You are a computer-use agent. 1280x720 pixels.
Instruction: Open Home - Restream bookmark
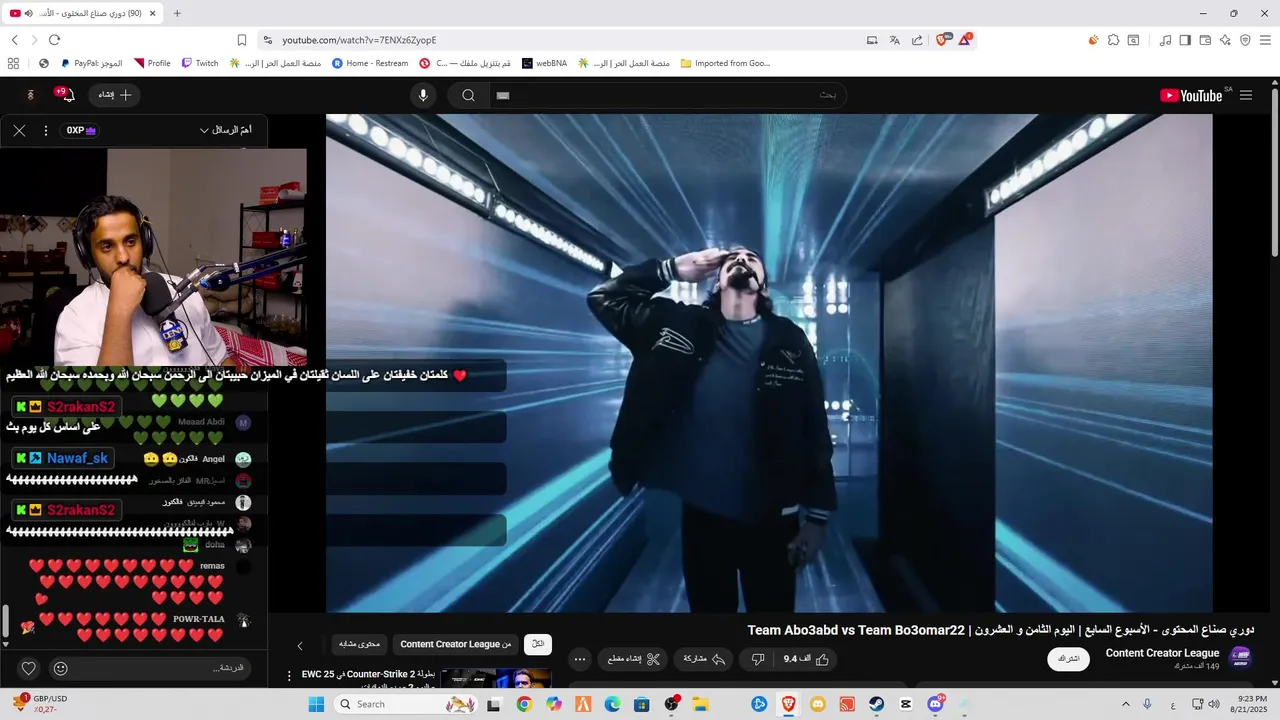pyautogui.click(x=370, y=63)
